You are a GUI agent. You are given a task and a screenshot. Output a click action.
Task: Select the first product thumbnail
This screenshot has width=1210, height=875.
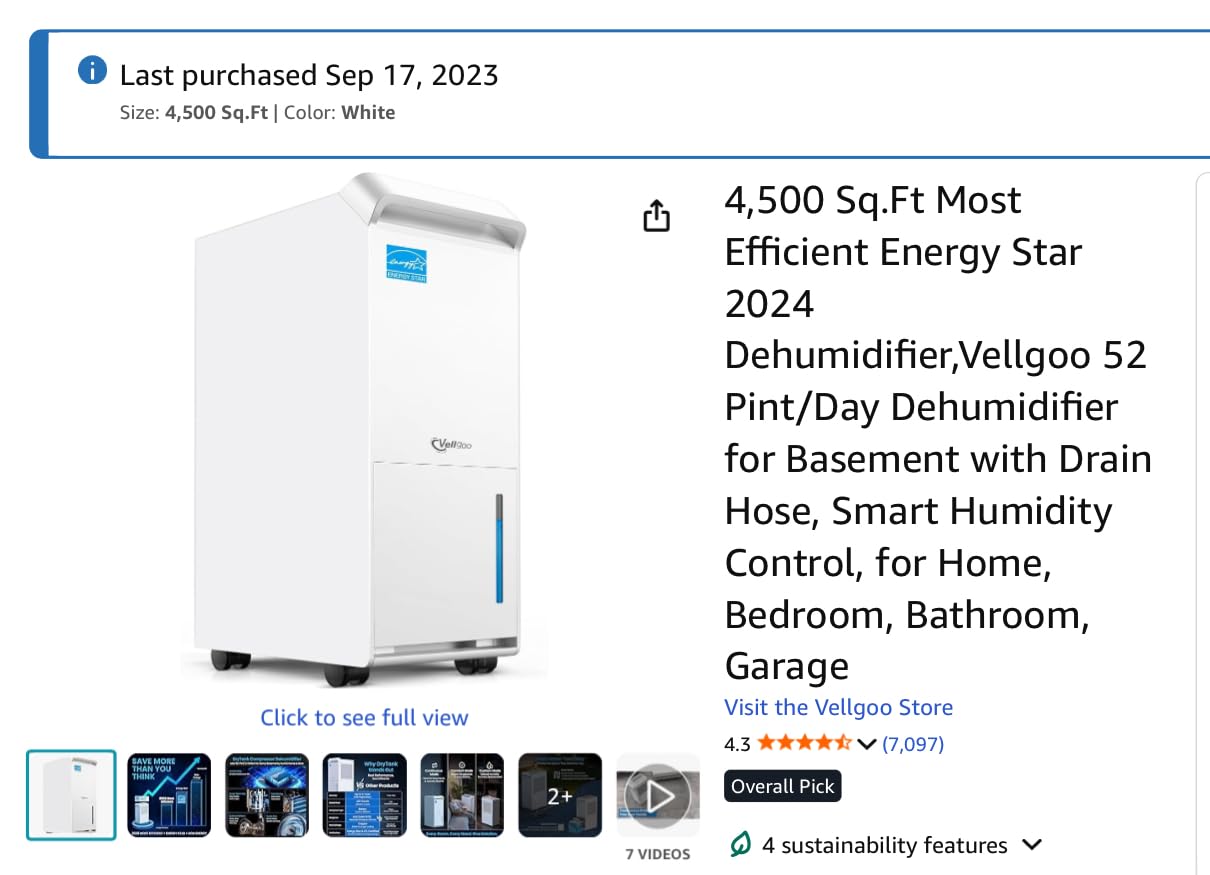point(71,793)
